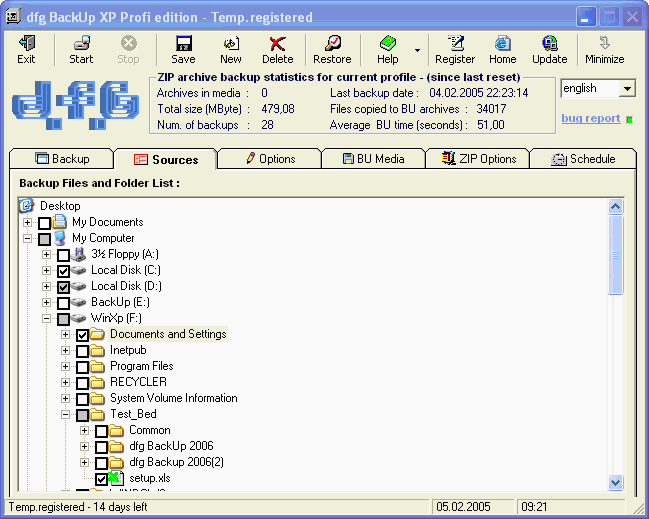The width and height of the screenshot is (649, 519).
Task: Open the Options tab
Action: pyautogui.click(x=270, y=159)
